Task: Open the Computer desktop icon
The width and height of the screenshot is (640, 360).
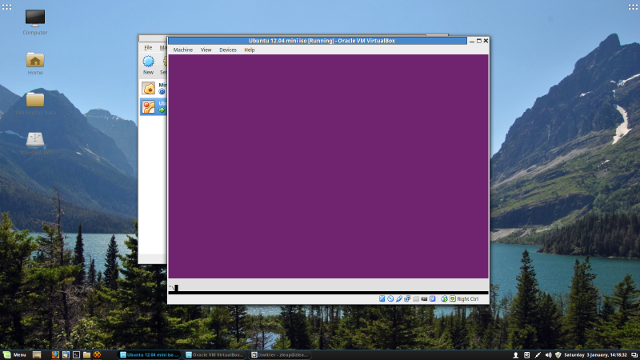Action: 35,22
